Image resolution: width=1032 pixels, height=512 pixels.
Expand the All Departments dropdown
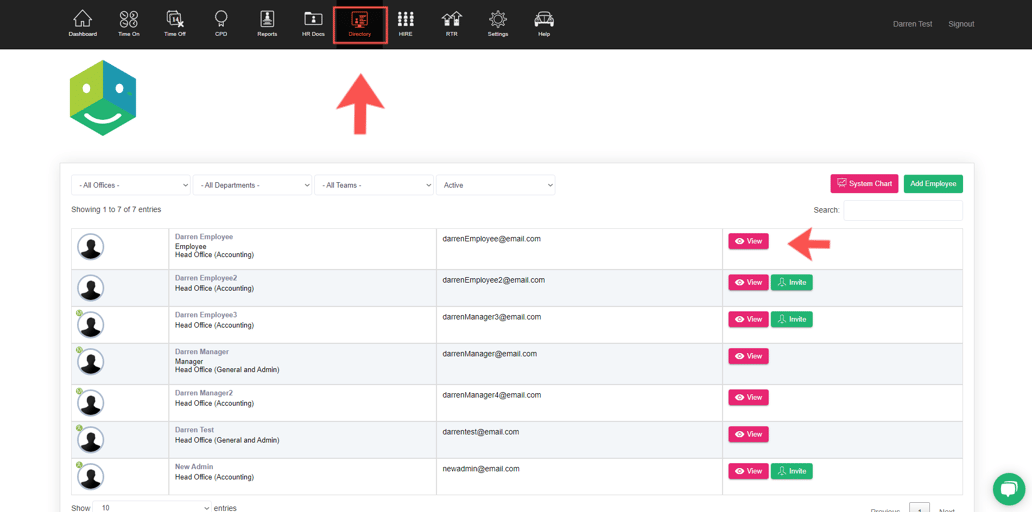pyautogui.click(x=252, y=185)
